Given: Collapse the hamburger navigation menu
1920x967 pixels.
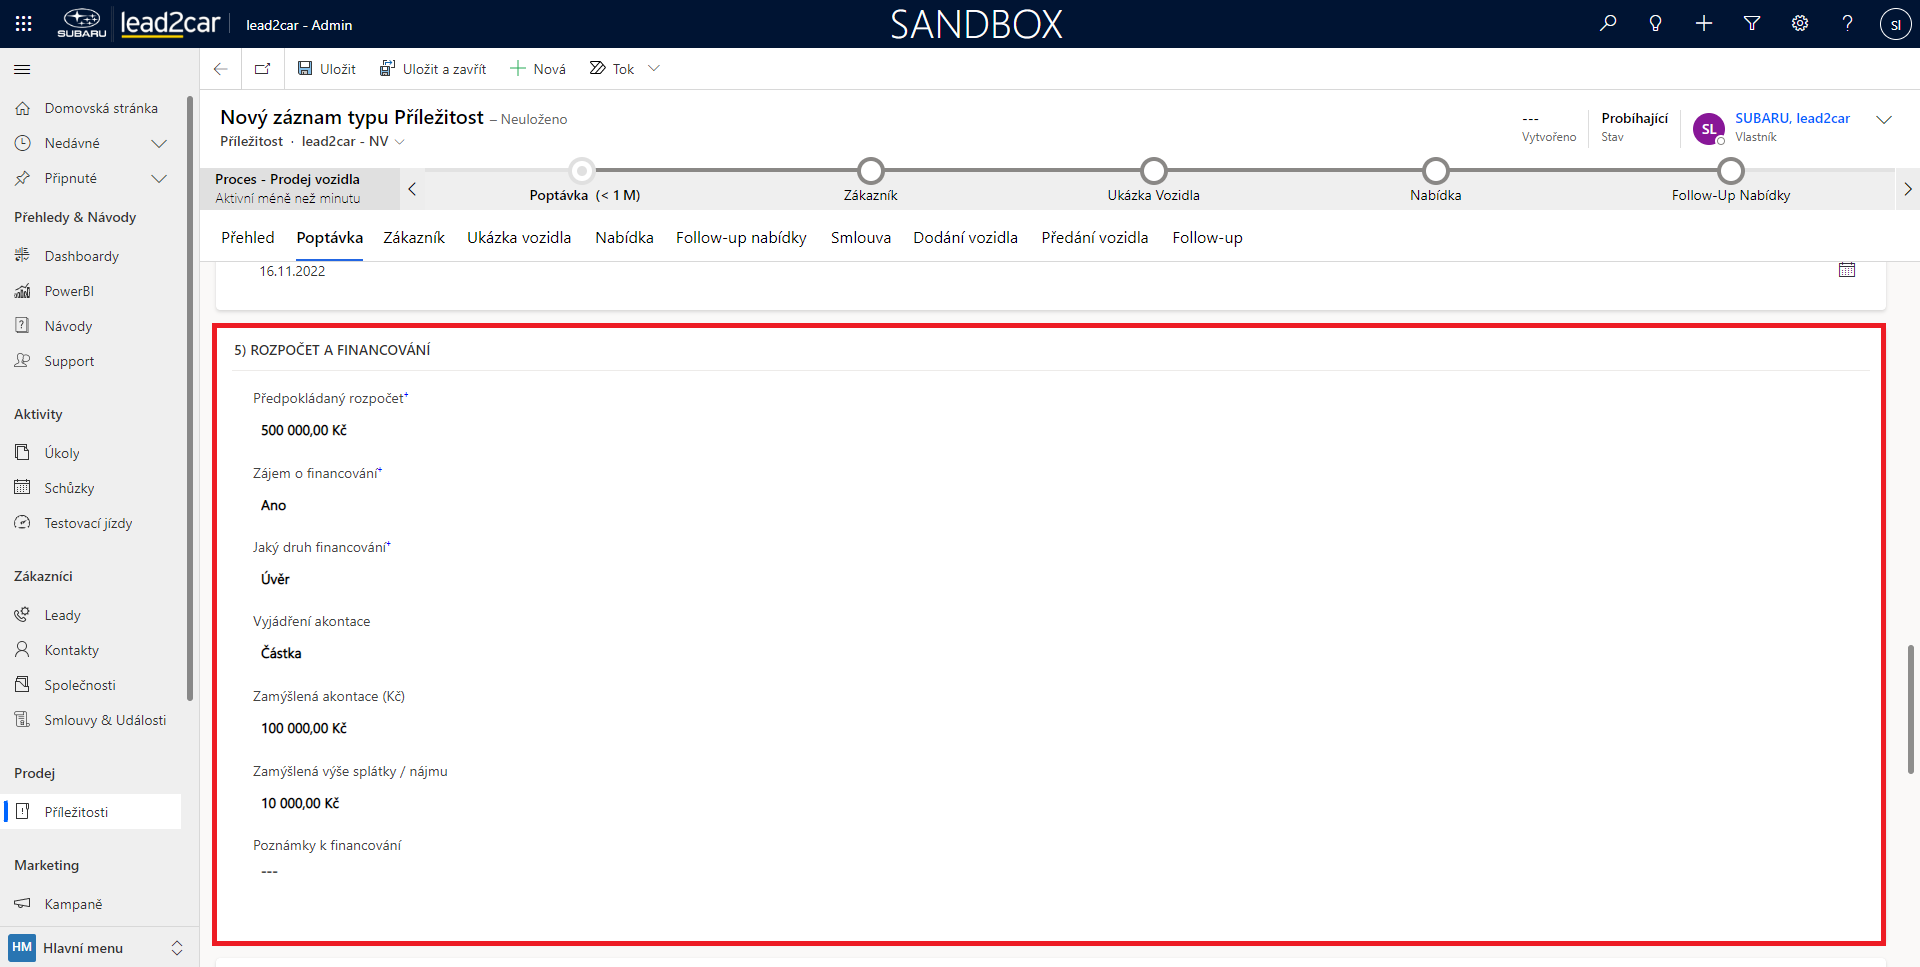Looking at the screenshot, I should click(22, 69).
